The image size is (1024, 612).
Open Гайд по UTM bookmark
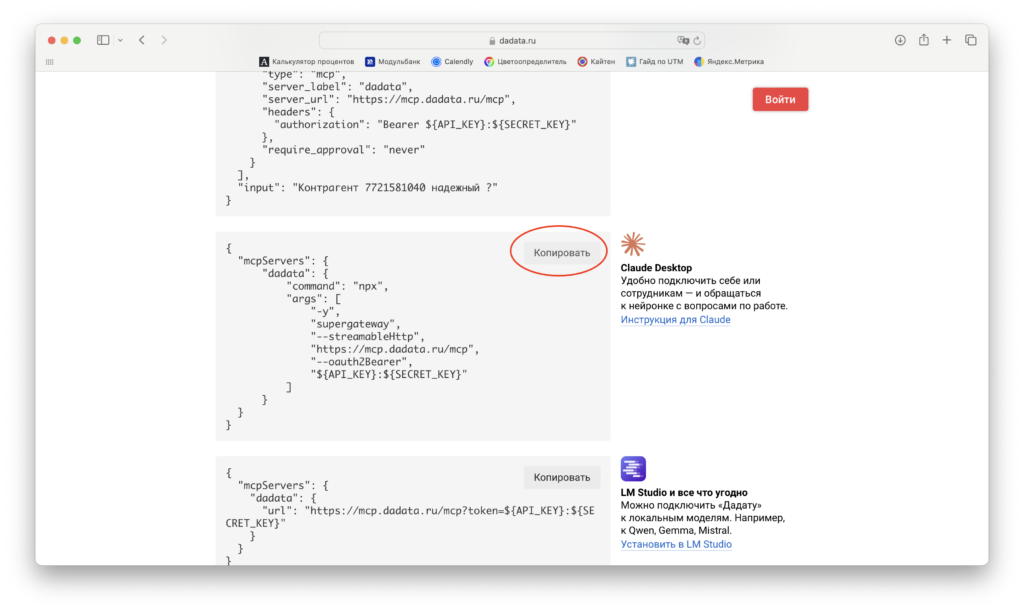[x=654, y=61]
